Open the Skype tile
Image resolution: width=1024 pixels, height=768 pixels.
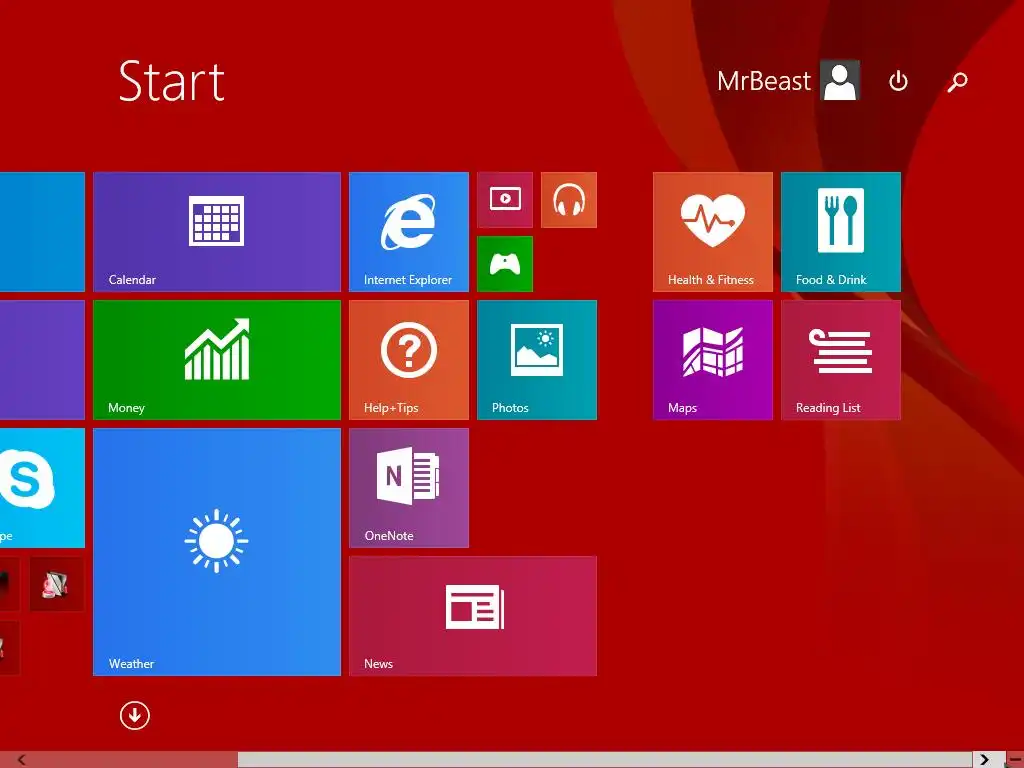pos(42,488)
